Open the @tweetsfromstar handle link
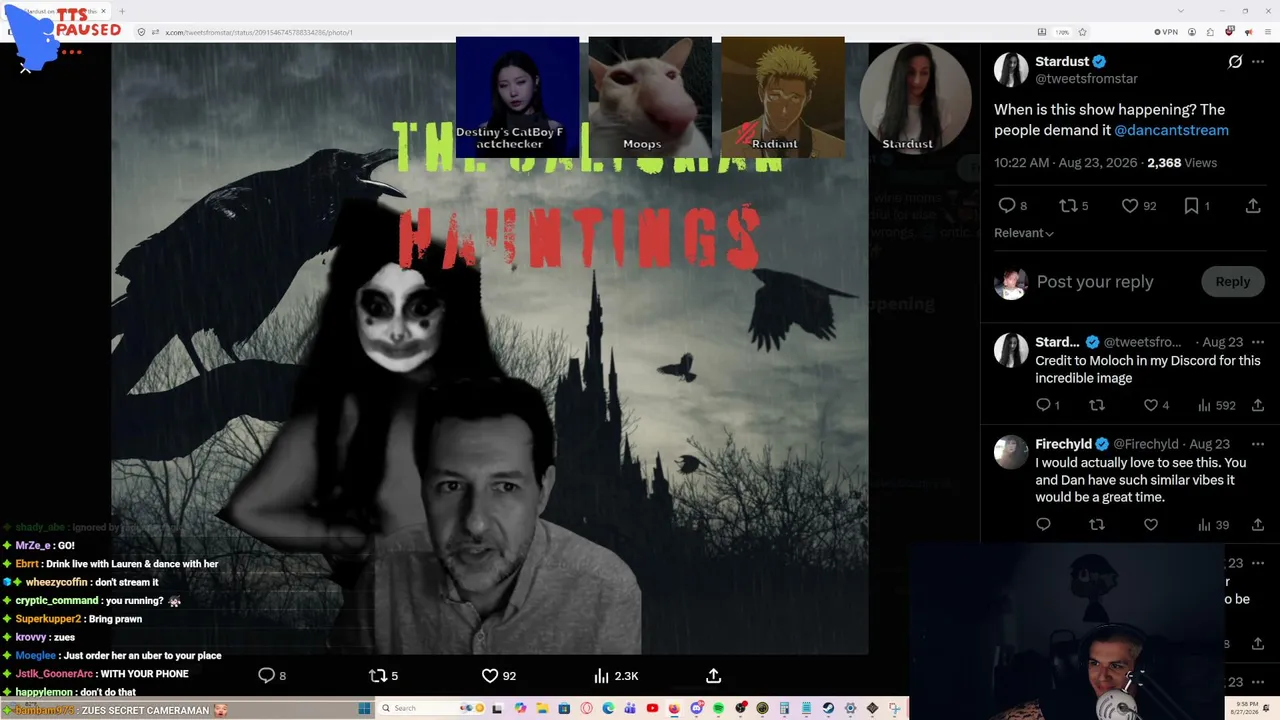Screen dimensions: 1280x720 1086,78
